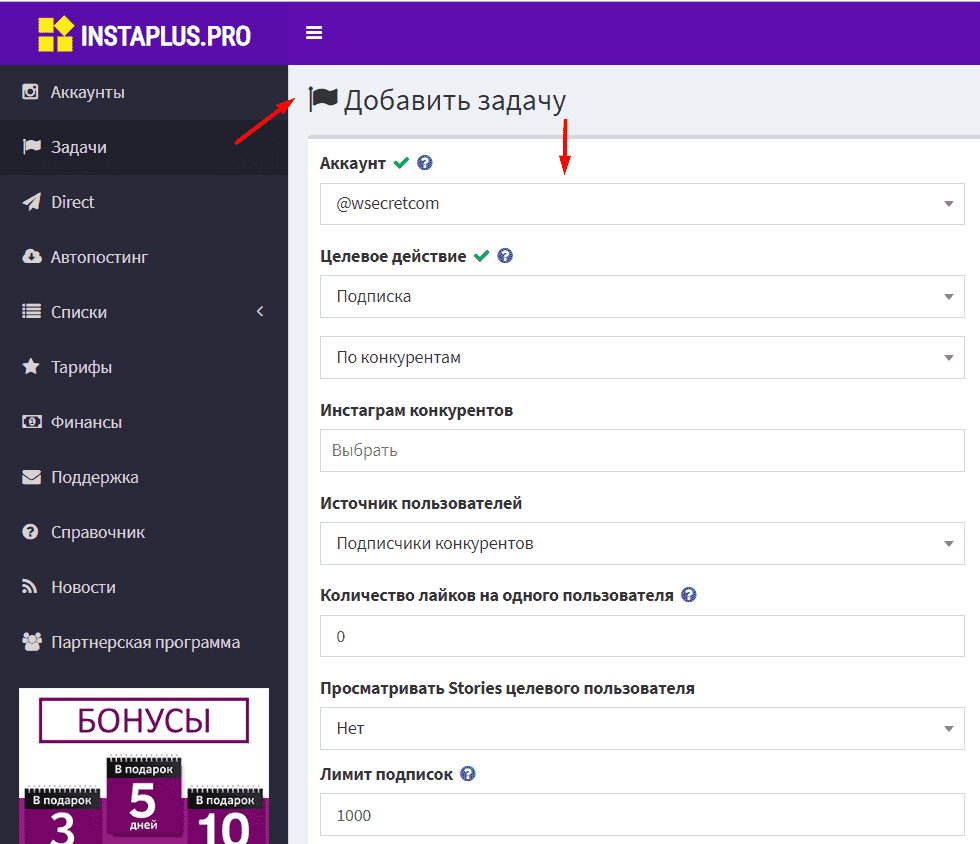Click the help icon next to Лимит подписок

point(468,774)
